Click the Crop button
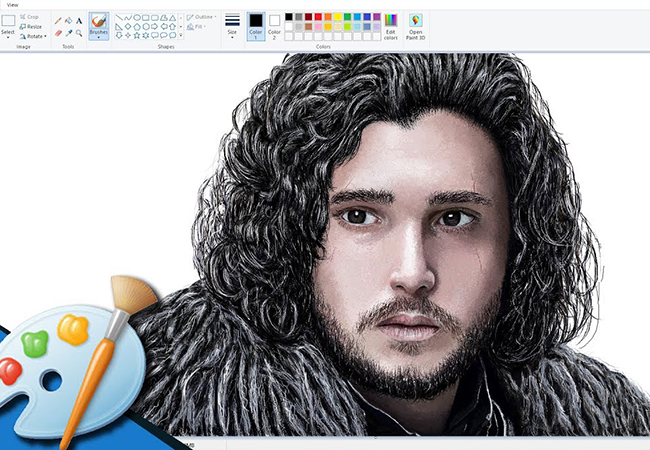 (29, 17)
